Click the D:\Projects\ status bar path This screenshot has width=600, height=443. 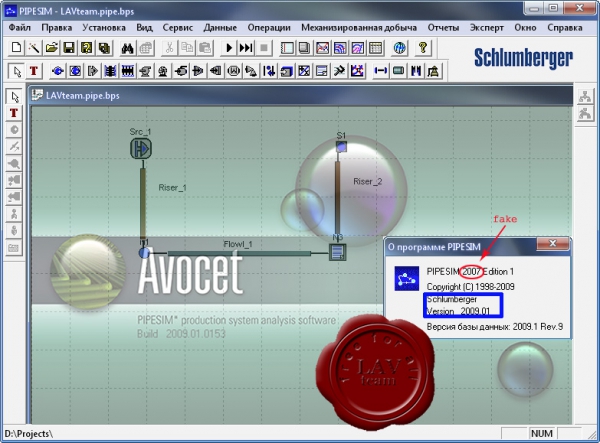coord(29,434)
